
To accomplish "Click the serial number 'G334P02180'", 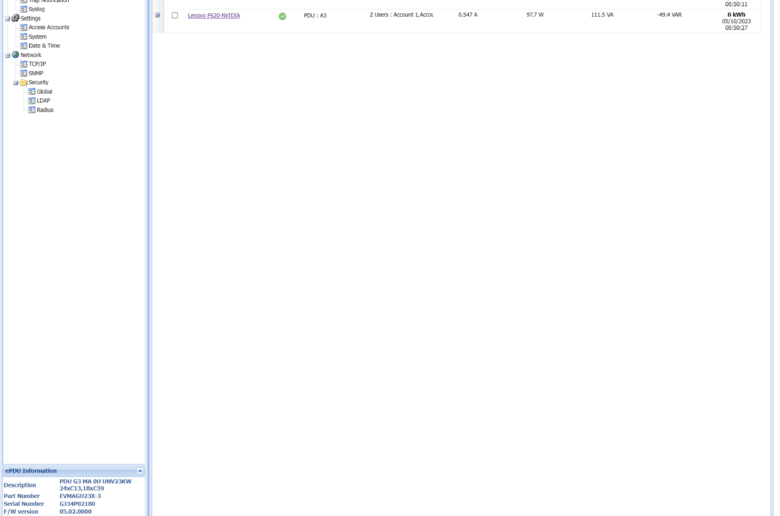I will click(x=77, y=504).
